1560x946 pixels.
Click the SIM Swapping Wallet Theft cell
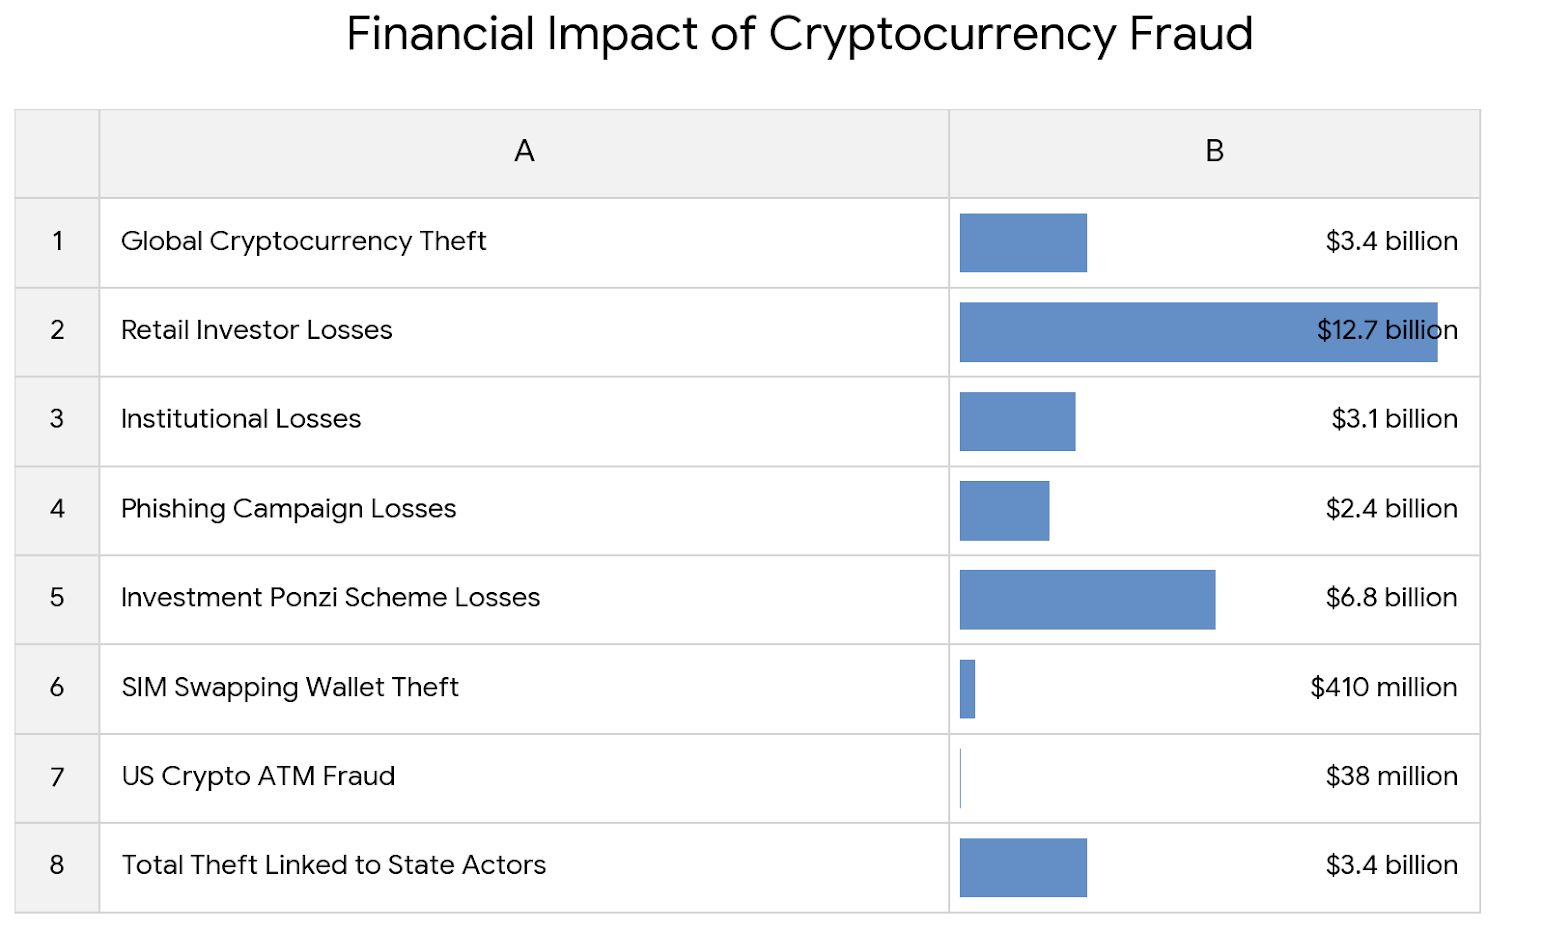[x=290, y=688]
